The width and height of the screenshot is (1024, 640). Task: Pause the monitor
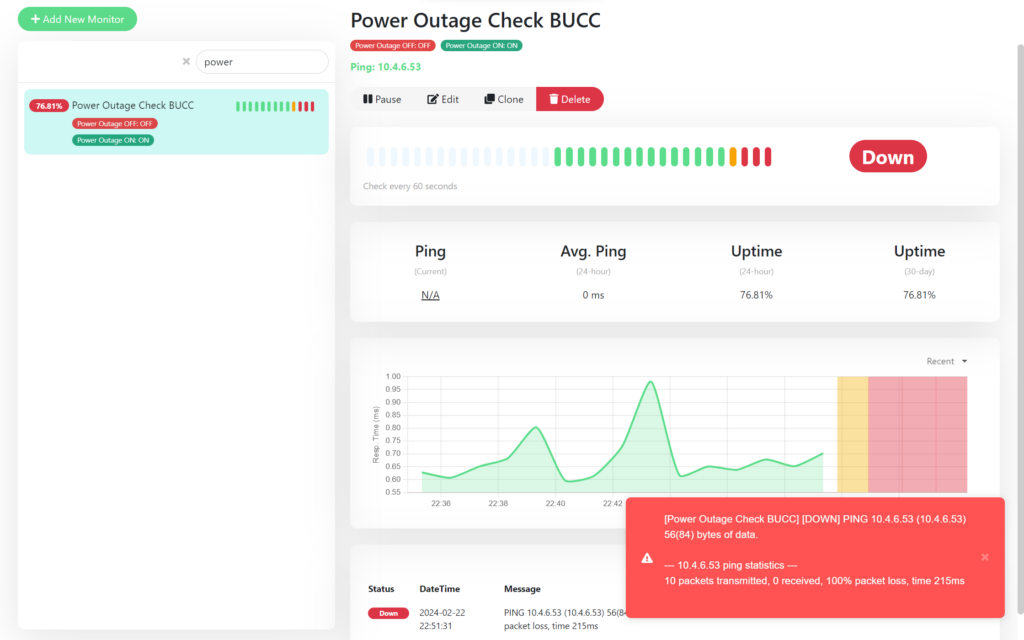382,99
